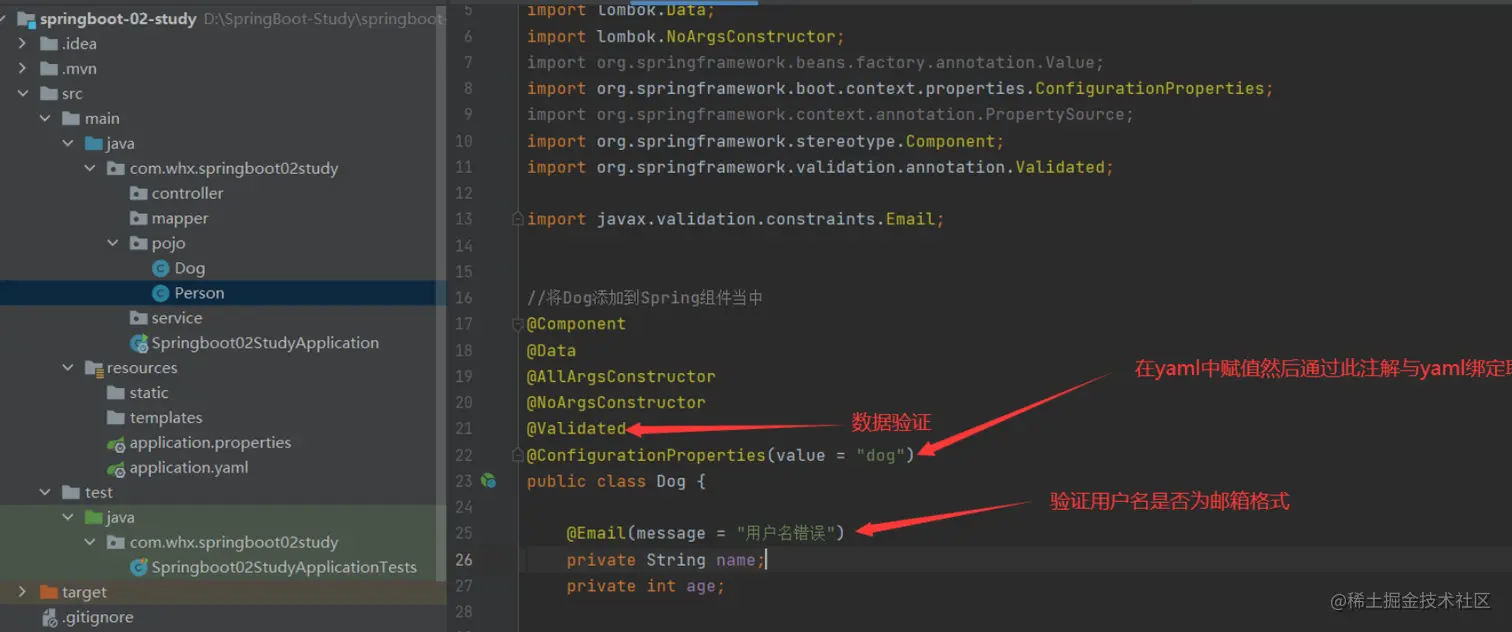Click the service package icon
1512x632 pixels.
pos(139,318)
